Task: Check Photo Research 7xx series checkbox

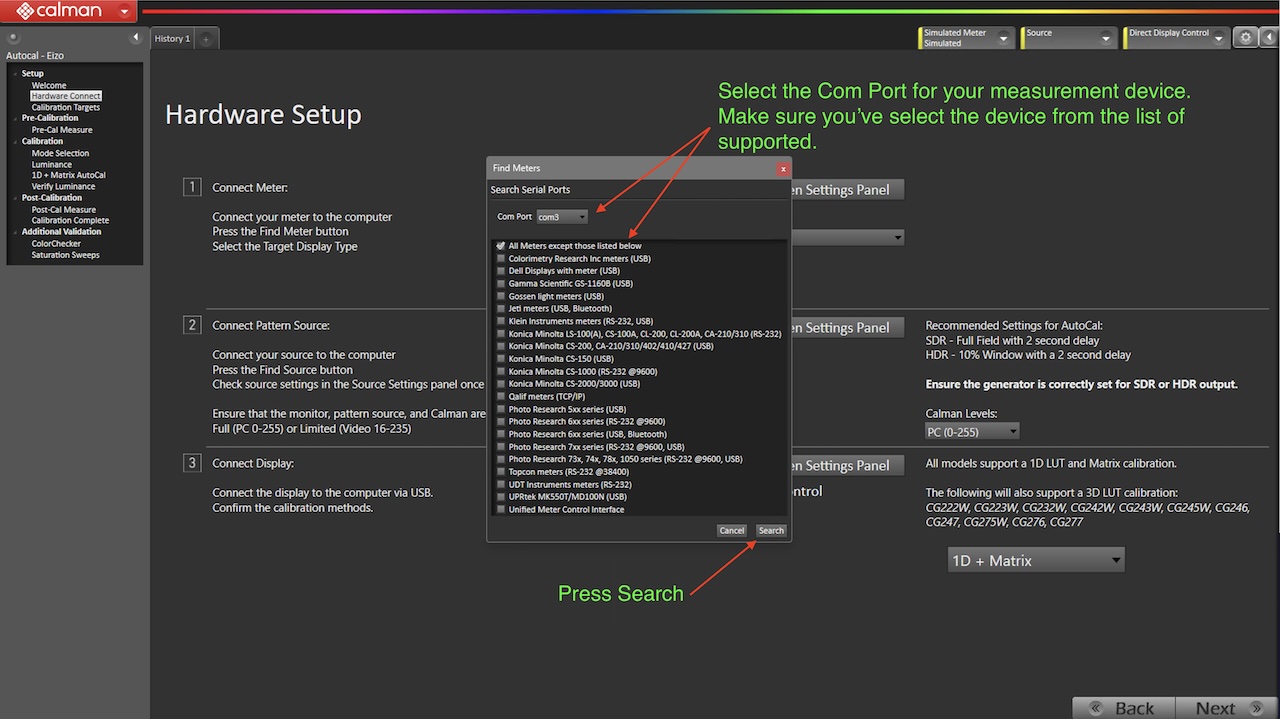Action: click(500, 447)
